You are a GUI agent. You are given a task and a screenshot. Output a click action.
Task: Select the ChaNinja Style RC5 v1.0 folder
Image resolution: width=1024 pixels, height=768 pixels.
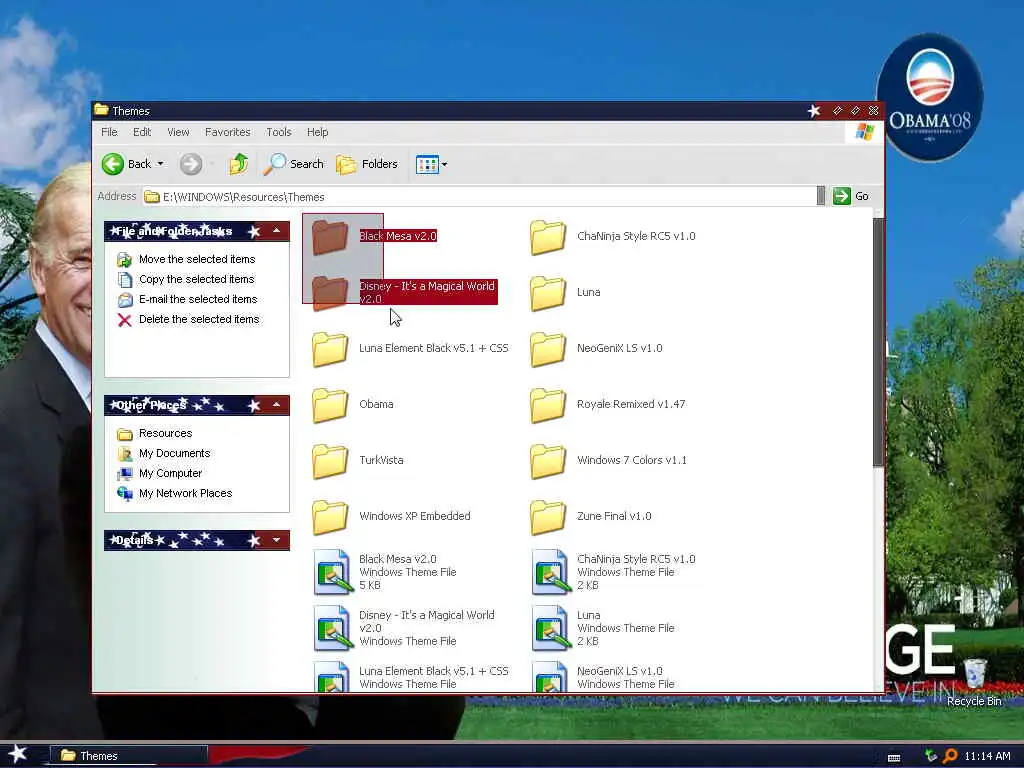tap(548, 236)
